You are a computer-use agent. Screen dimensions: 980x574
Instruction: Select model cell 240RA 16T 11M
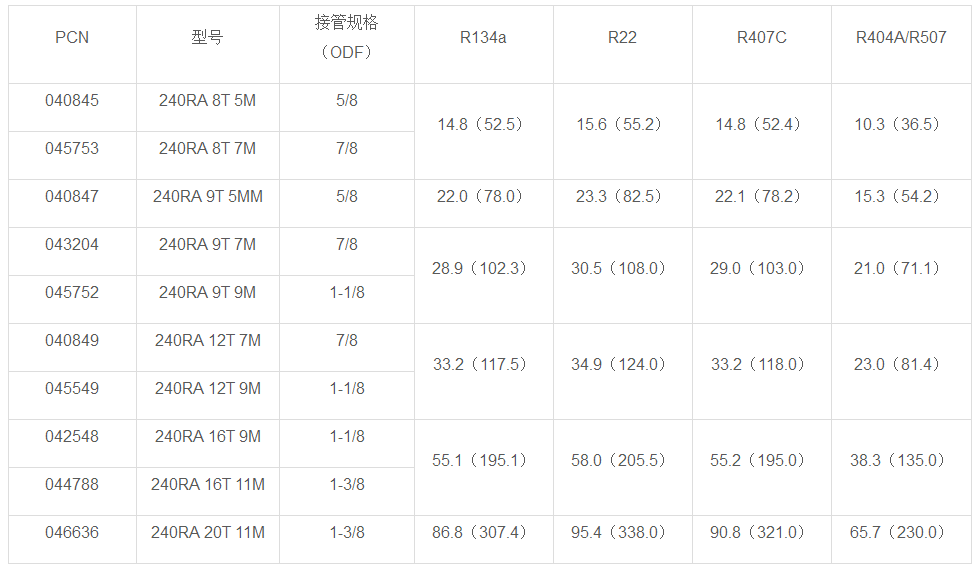point(207,485)
